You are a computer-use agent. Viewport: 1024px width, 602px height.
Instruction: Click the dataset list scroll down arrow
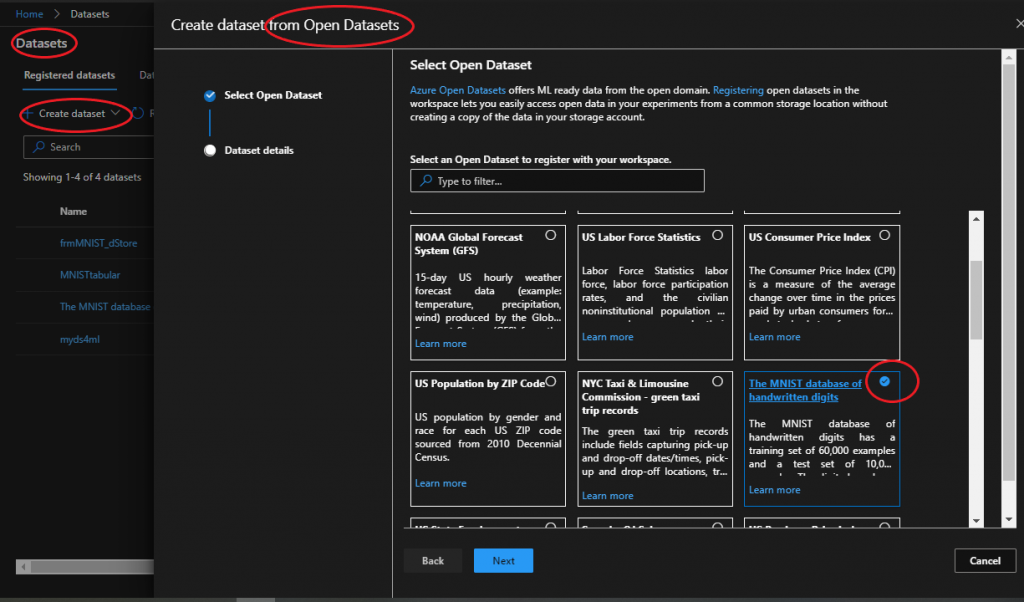[976, 520]
